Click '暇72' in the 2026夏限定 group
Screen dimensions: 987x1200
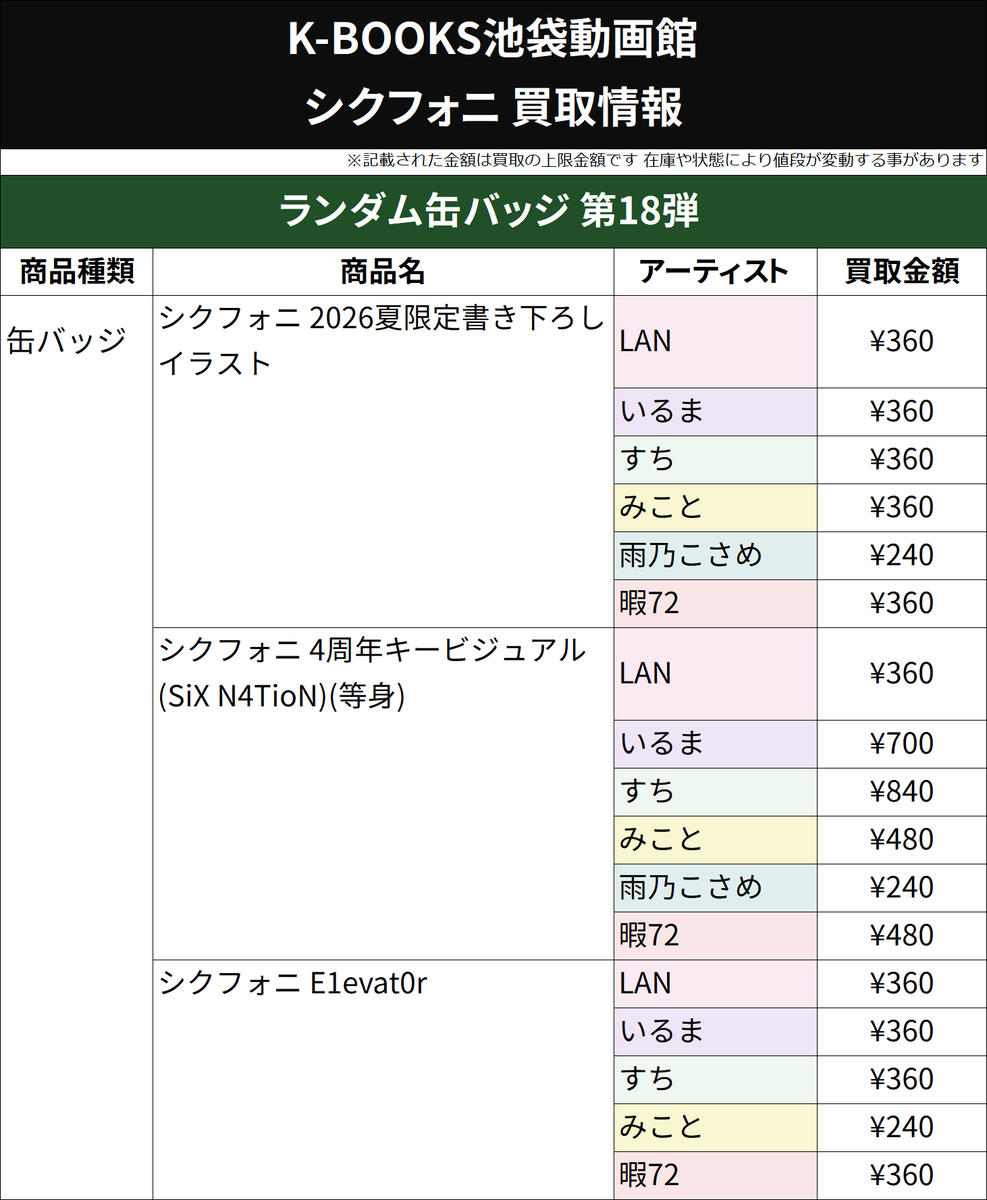pos(715,603)
